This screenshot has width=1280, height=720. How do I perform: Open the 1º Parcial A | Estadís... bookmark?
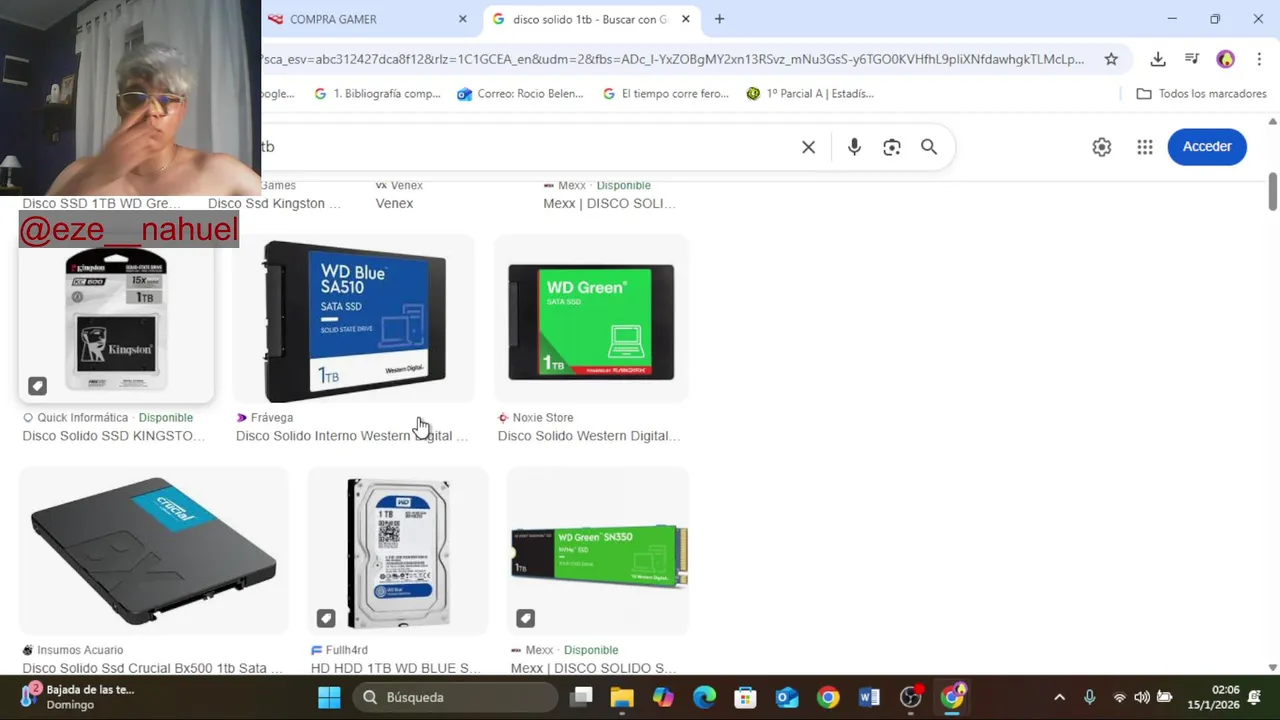[811, 94]
